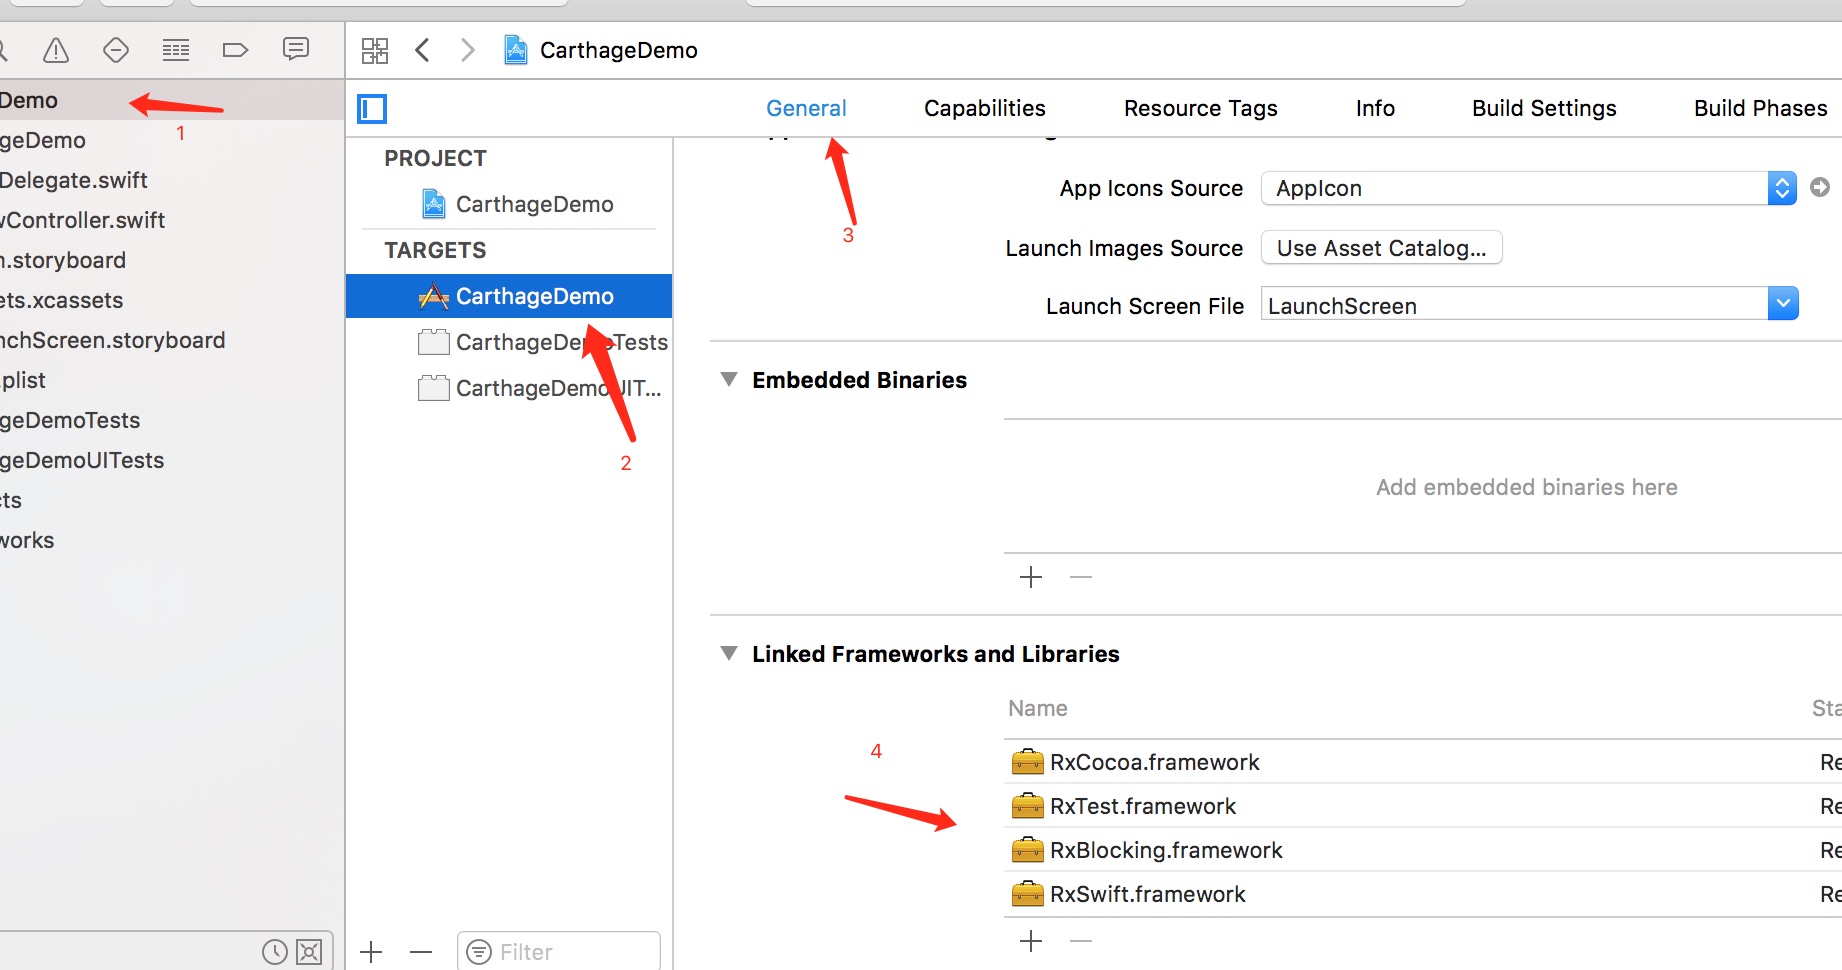The width and height of the screenshot is (1842, 970).
Task: Select RxCocoa.framework row
Action: pos(1422,762)
